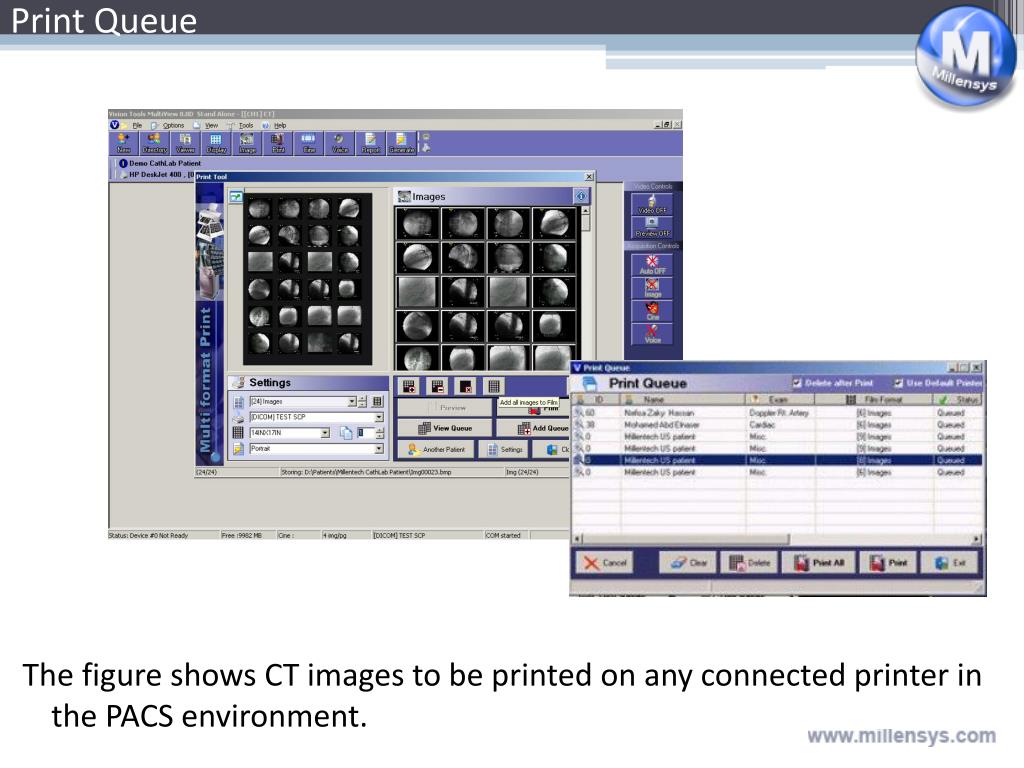Toggle the Voice acquisition control
This screenshot has width=1024, height=768.
point(652,334)
